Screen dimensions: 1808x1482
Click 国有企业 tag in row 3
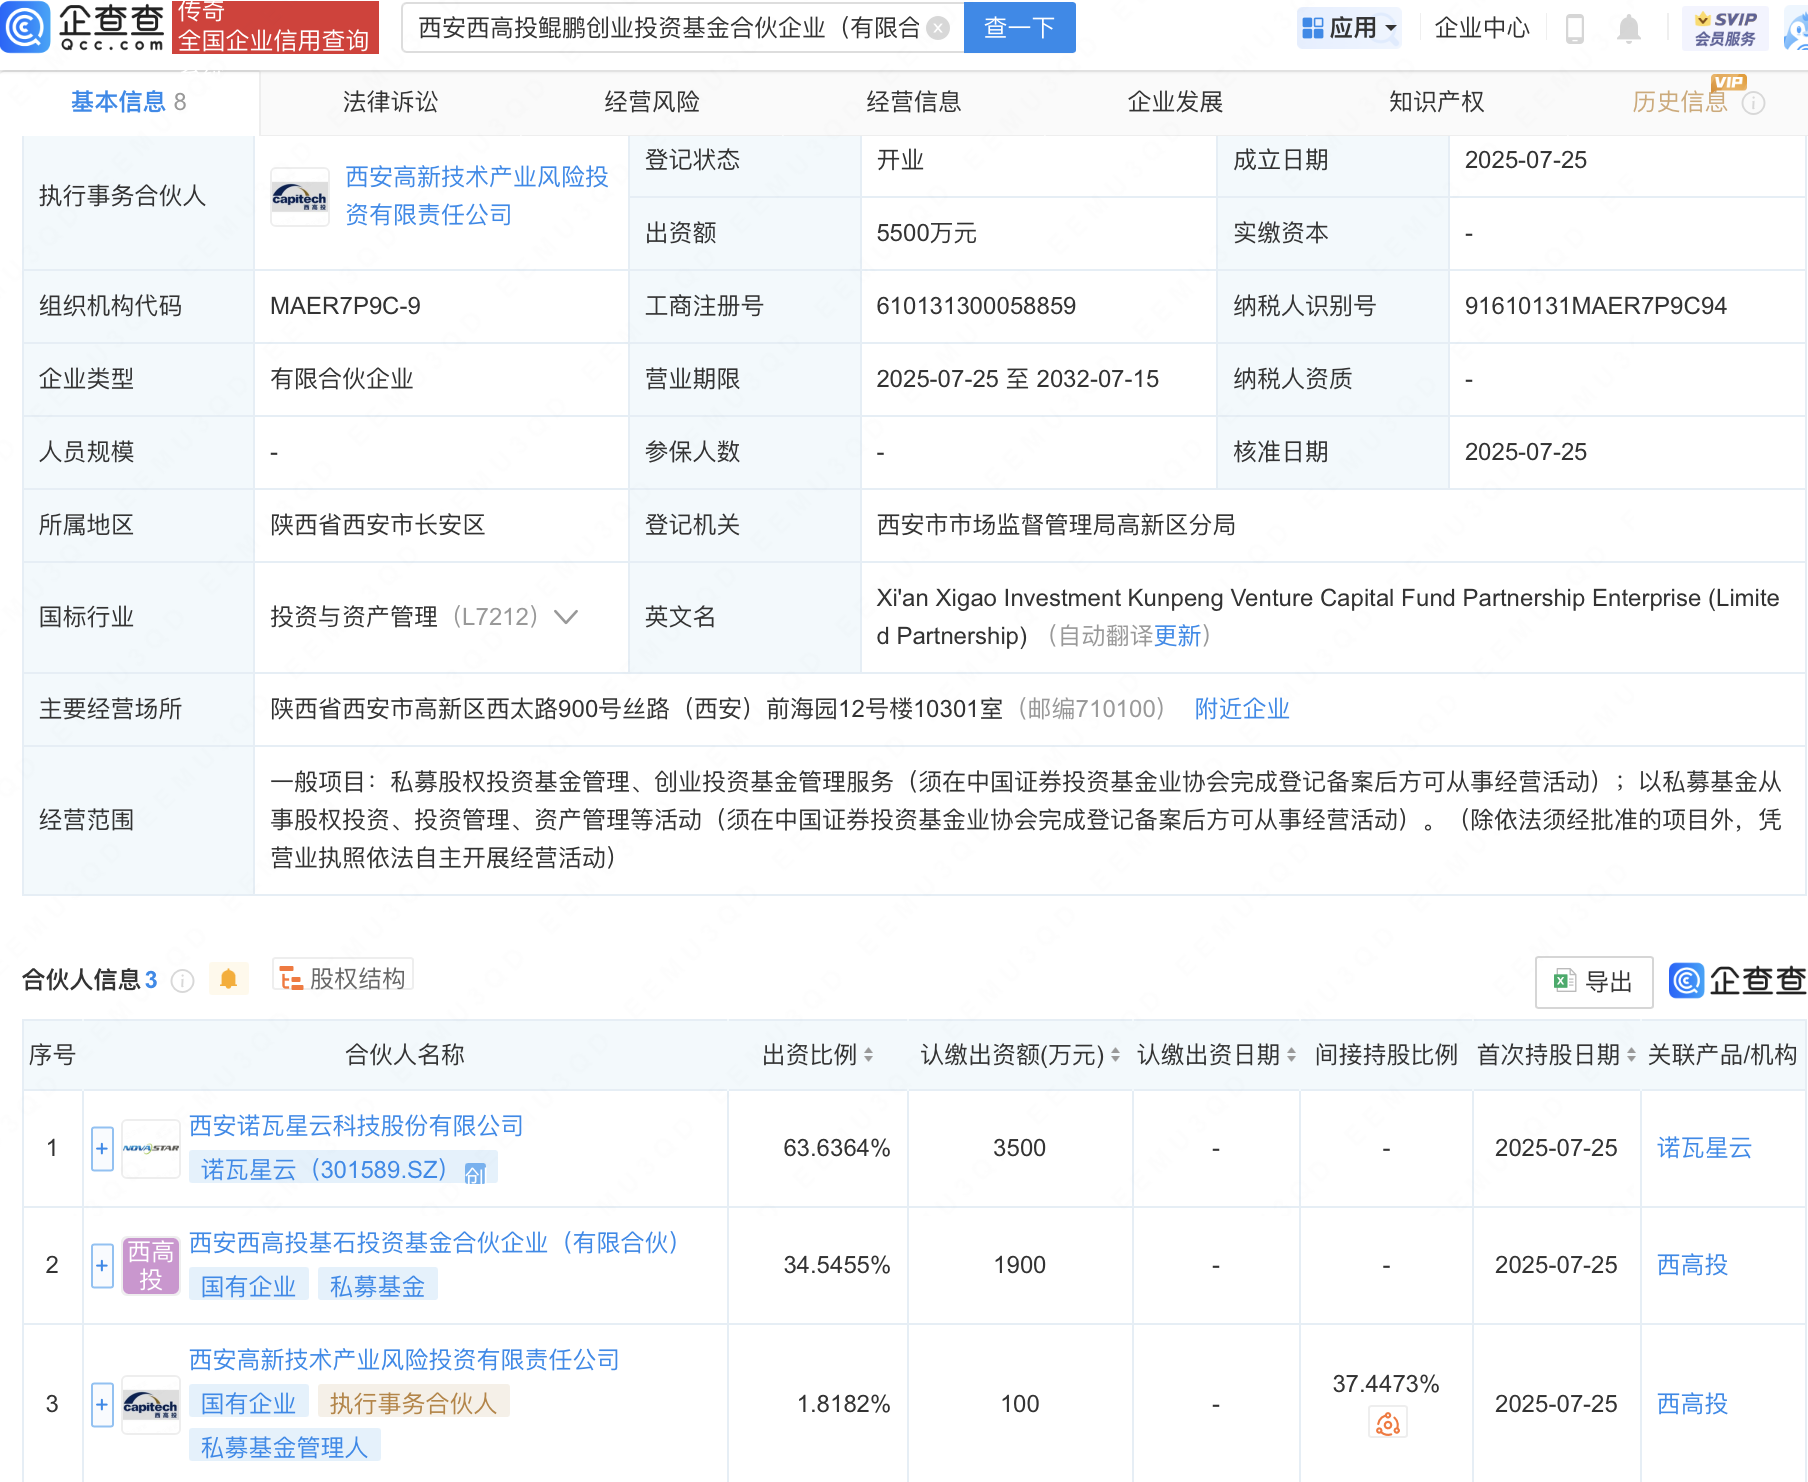249,1404
